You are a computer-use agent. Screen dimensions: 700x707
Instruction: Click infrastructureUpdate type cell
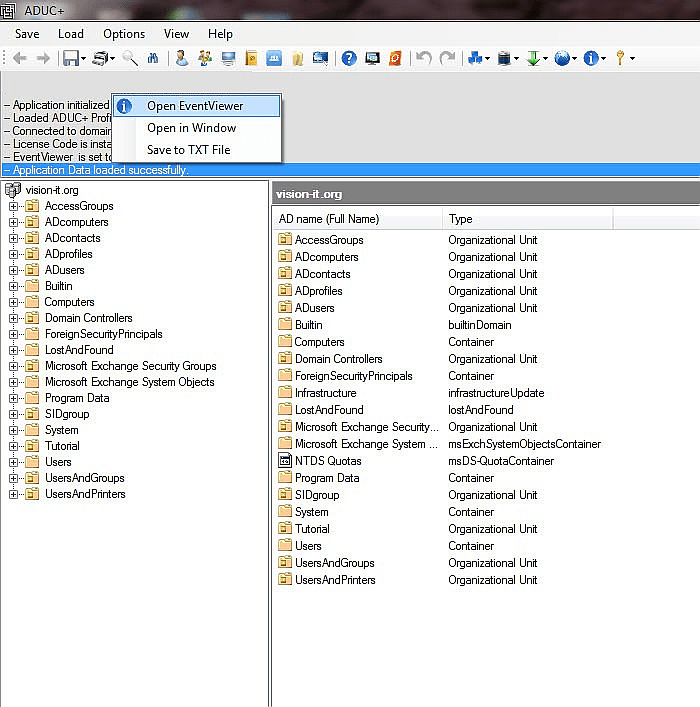tap(496, 393)
